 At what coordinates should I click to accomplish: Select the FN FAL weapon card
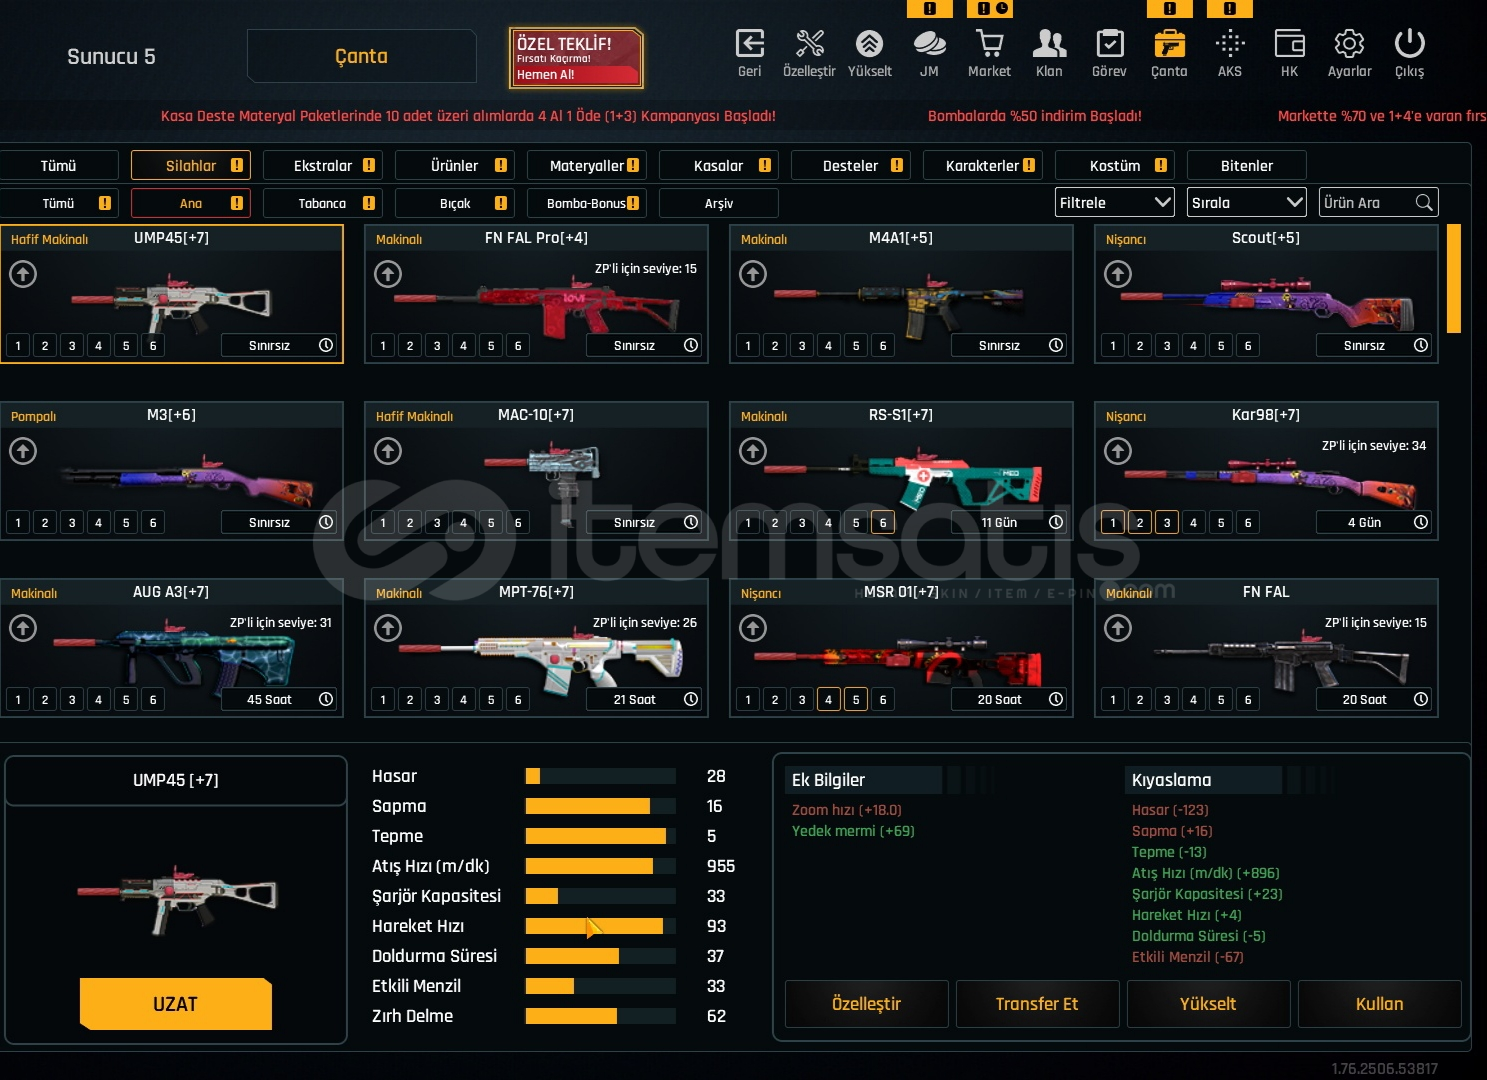point(1266,648)
